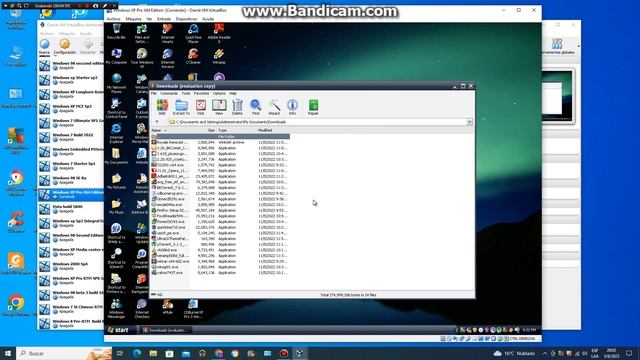Open Dispositivos menu in the VM window
The image size is (640, 360).
coord(186,19)
